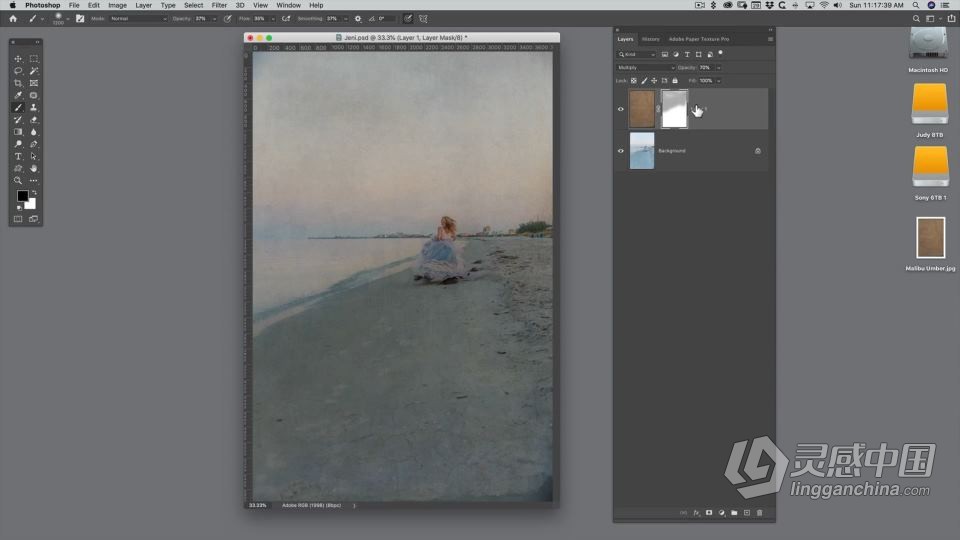Viewport: 960px width, 540px height.
Task: Select Layer 1 mask thumbnail
Action: (x=674, y=109)
